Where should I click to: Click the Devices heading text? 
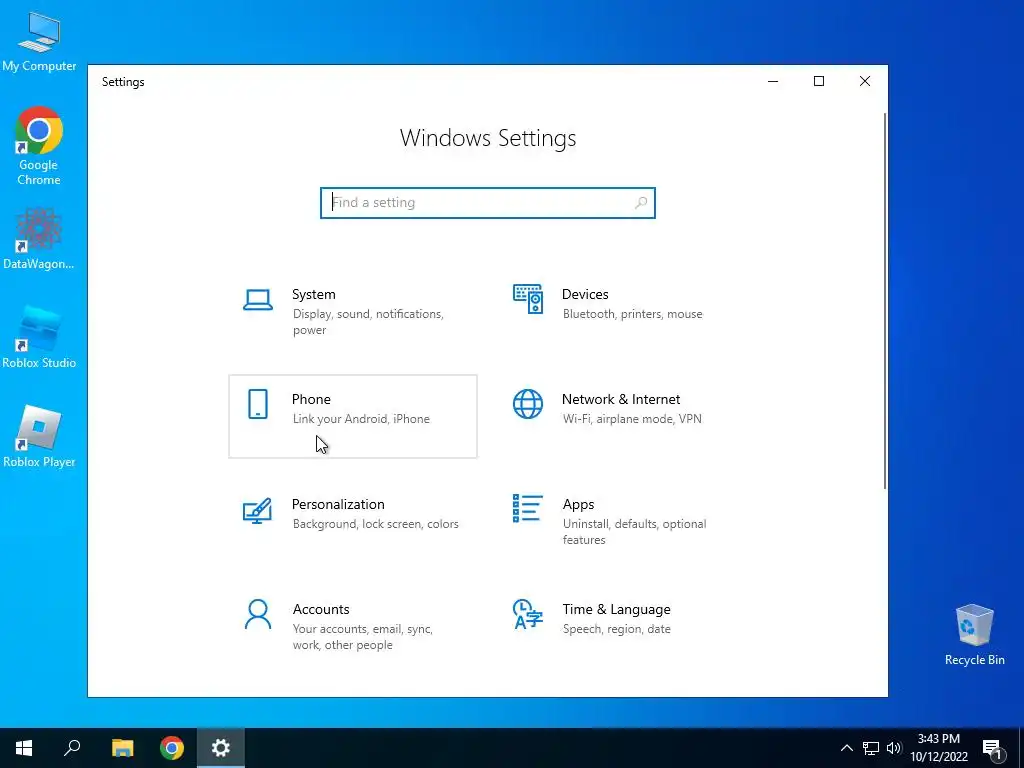585,295
